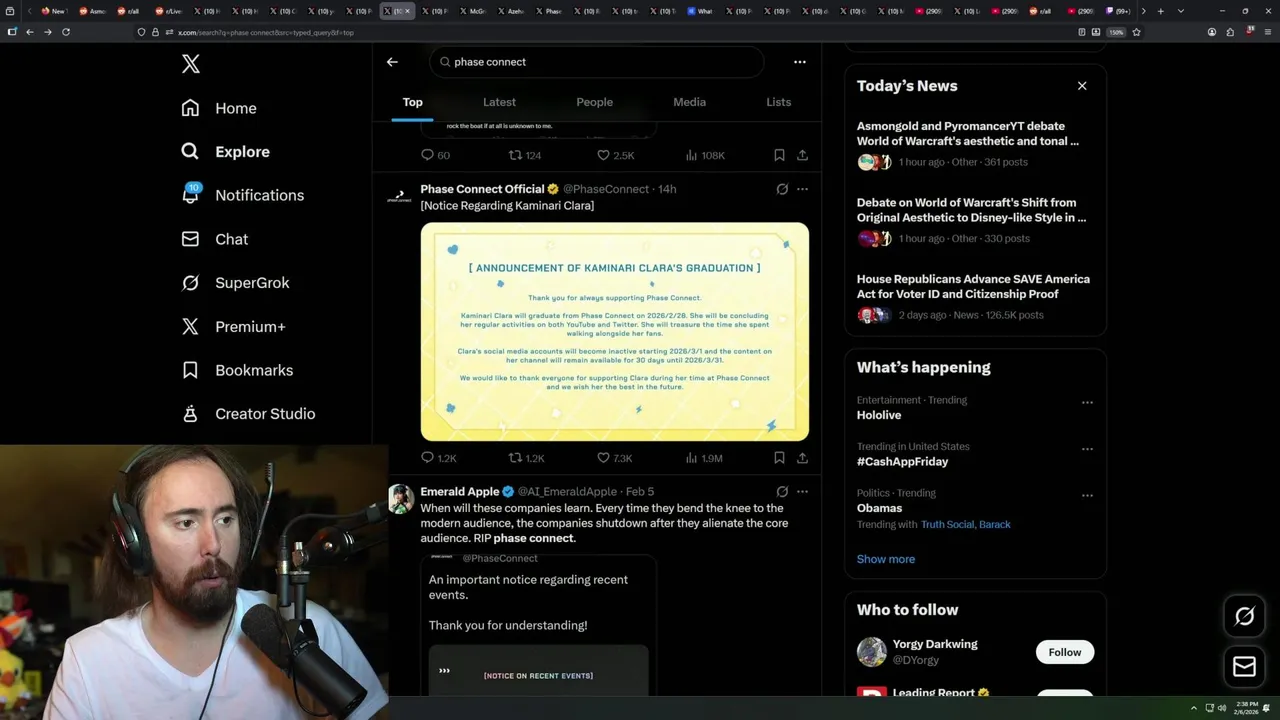
Task: Open Emerald Apple profile name
Action: click(460, 492)
